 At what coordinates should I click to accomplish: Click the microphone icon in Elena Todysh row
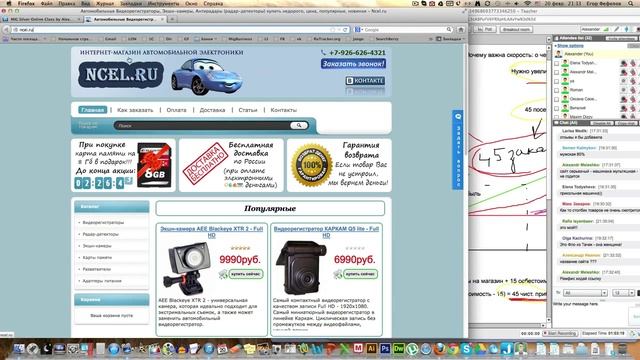click(x=632, y=63)
